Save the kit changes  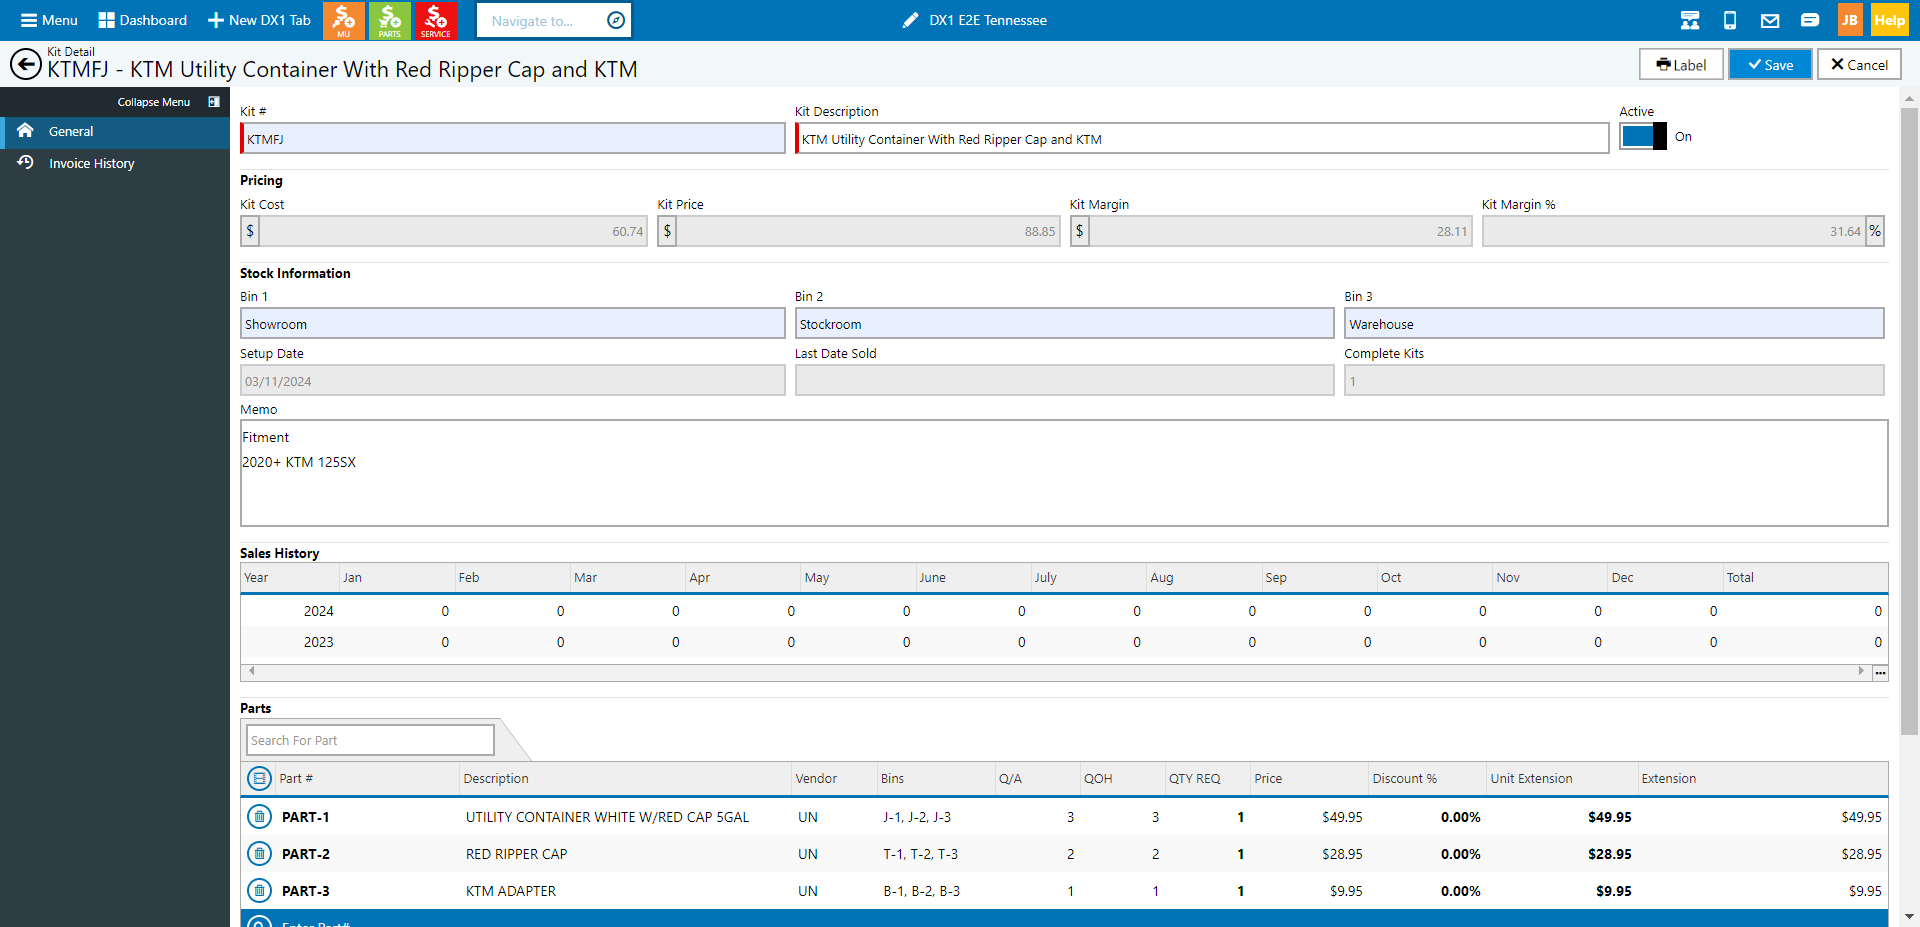[1770, 65]
